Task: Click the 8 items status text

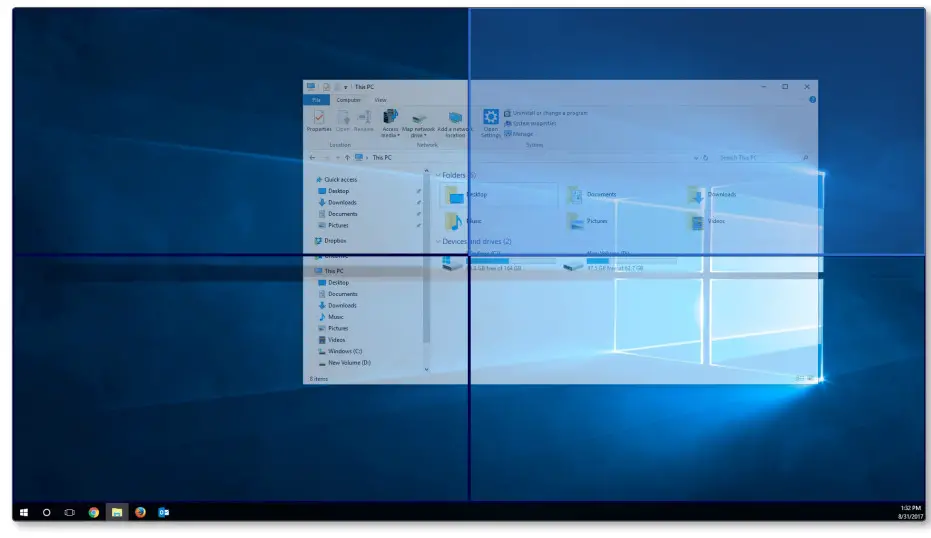Action: tap(319, 379)
